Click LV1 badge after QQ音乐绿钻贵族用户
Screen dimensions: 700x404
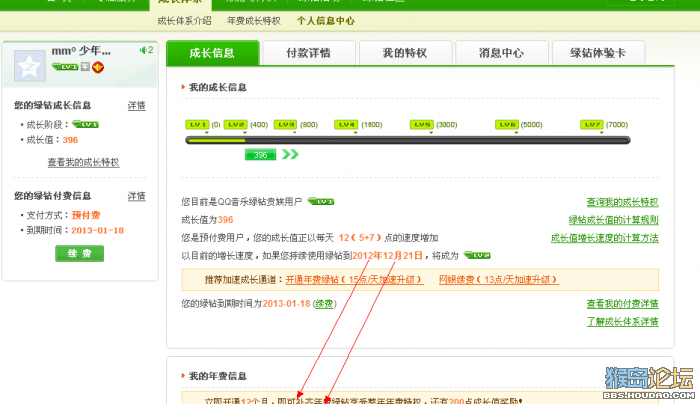click(x=321, y=202)
